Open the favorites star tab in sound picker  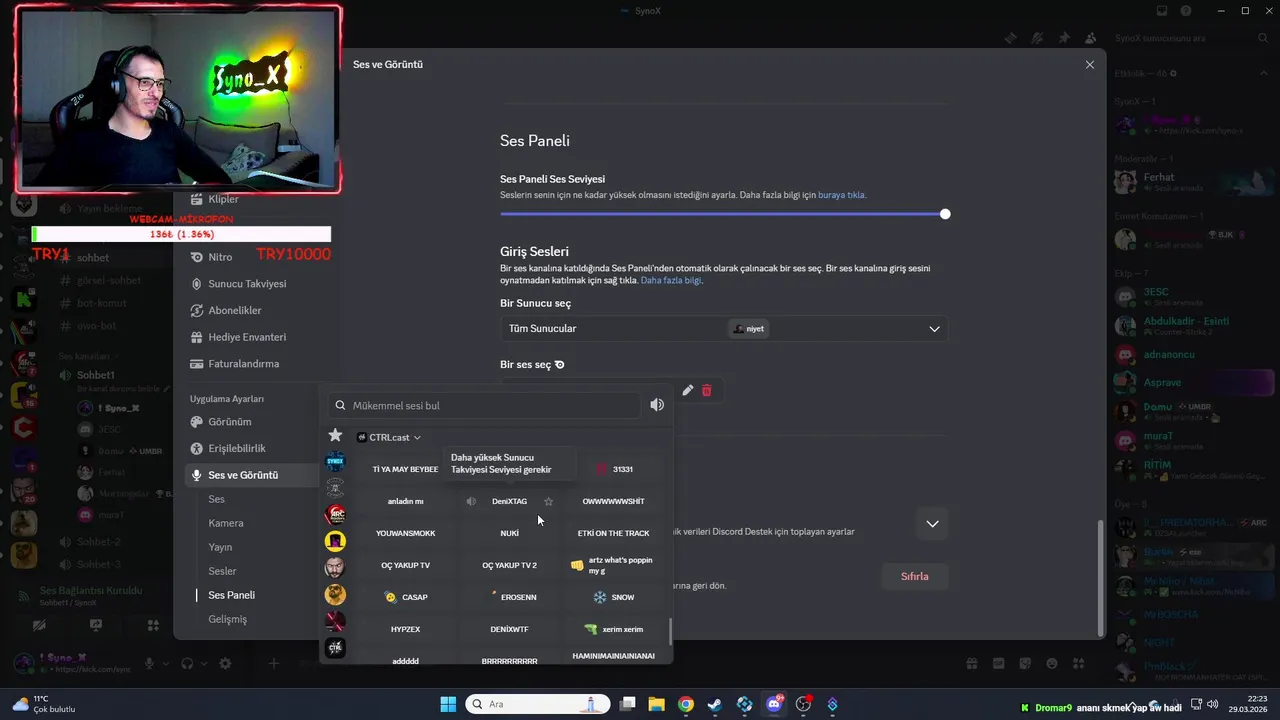point(335,436)
